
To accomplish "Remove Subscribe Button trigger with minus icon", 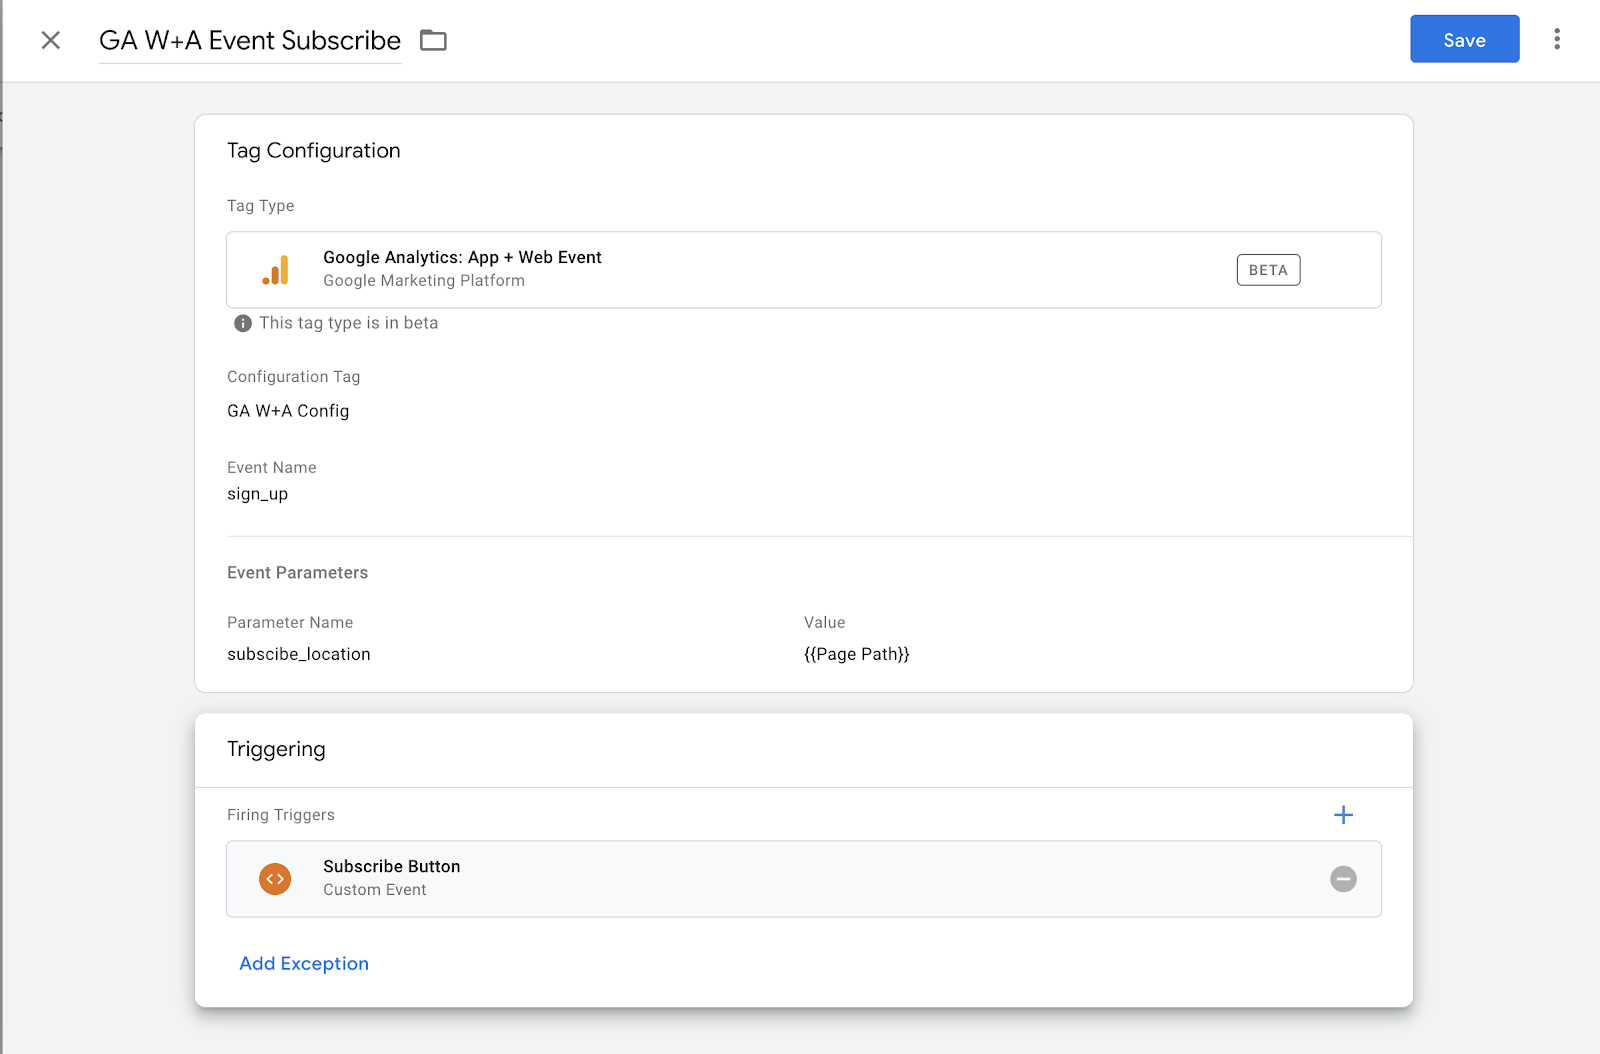I will point(1343,879).
